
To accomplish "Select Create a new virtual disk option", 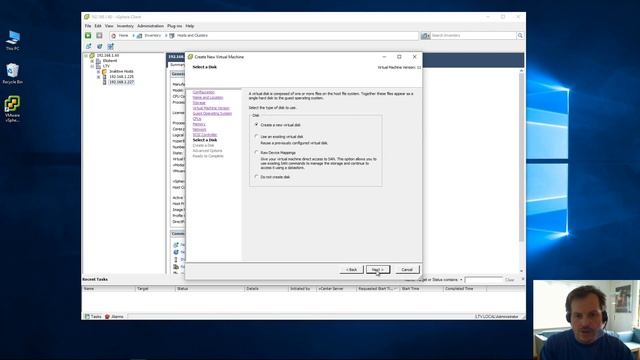I will (x=256, y=124).
